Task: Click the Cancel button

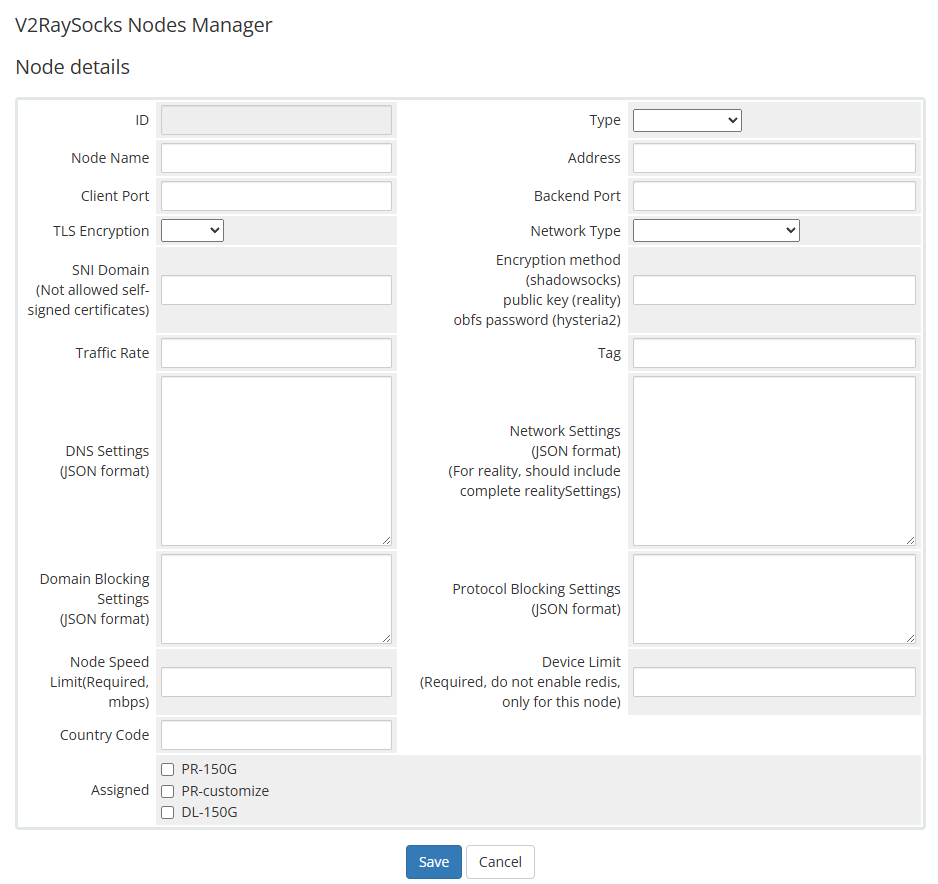Action: 500,862
